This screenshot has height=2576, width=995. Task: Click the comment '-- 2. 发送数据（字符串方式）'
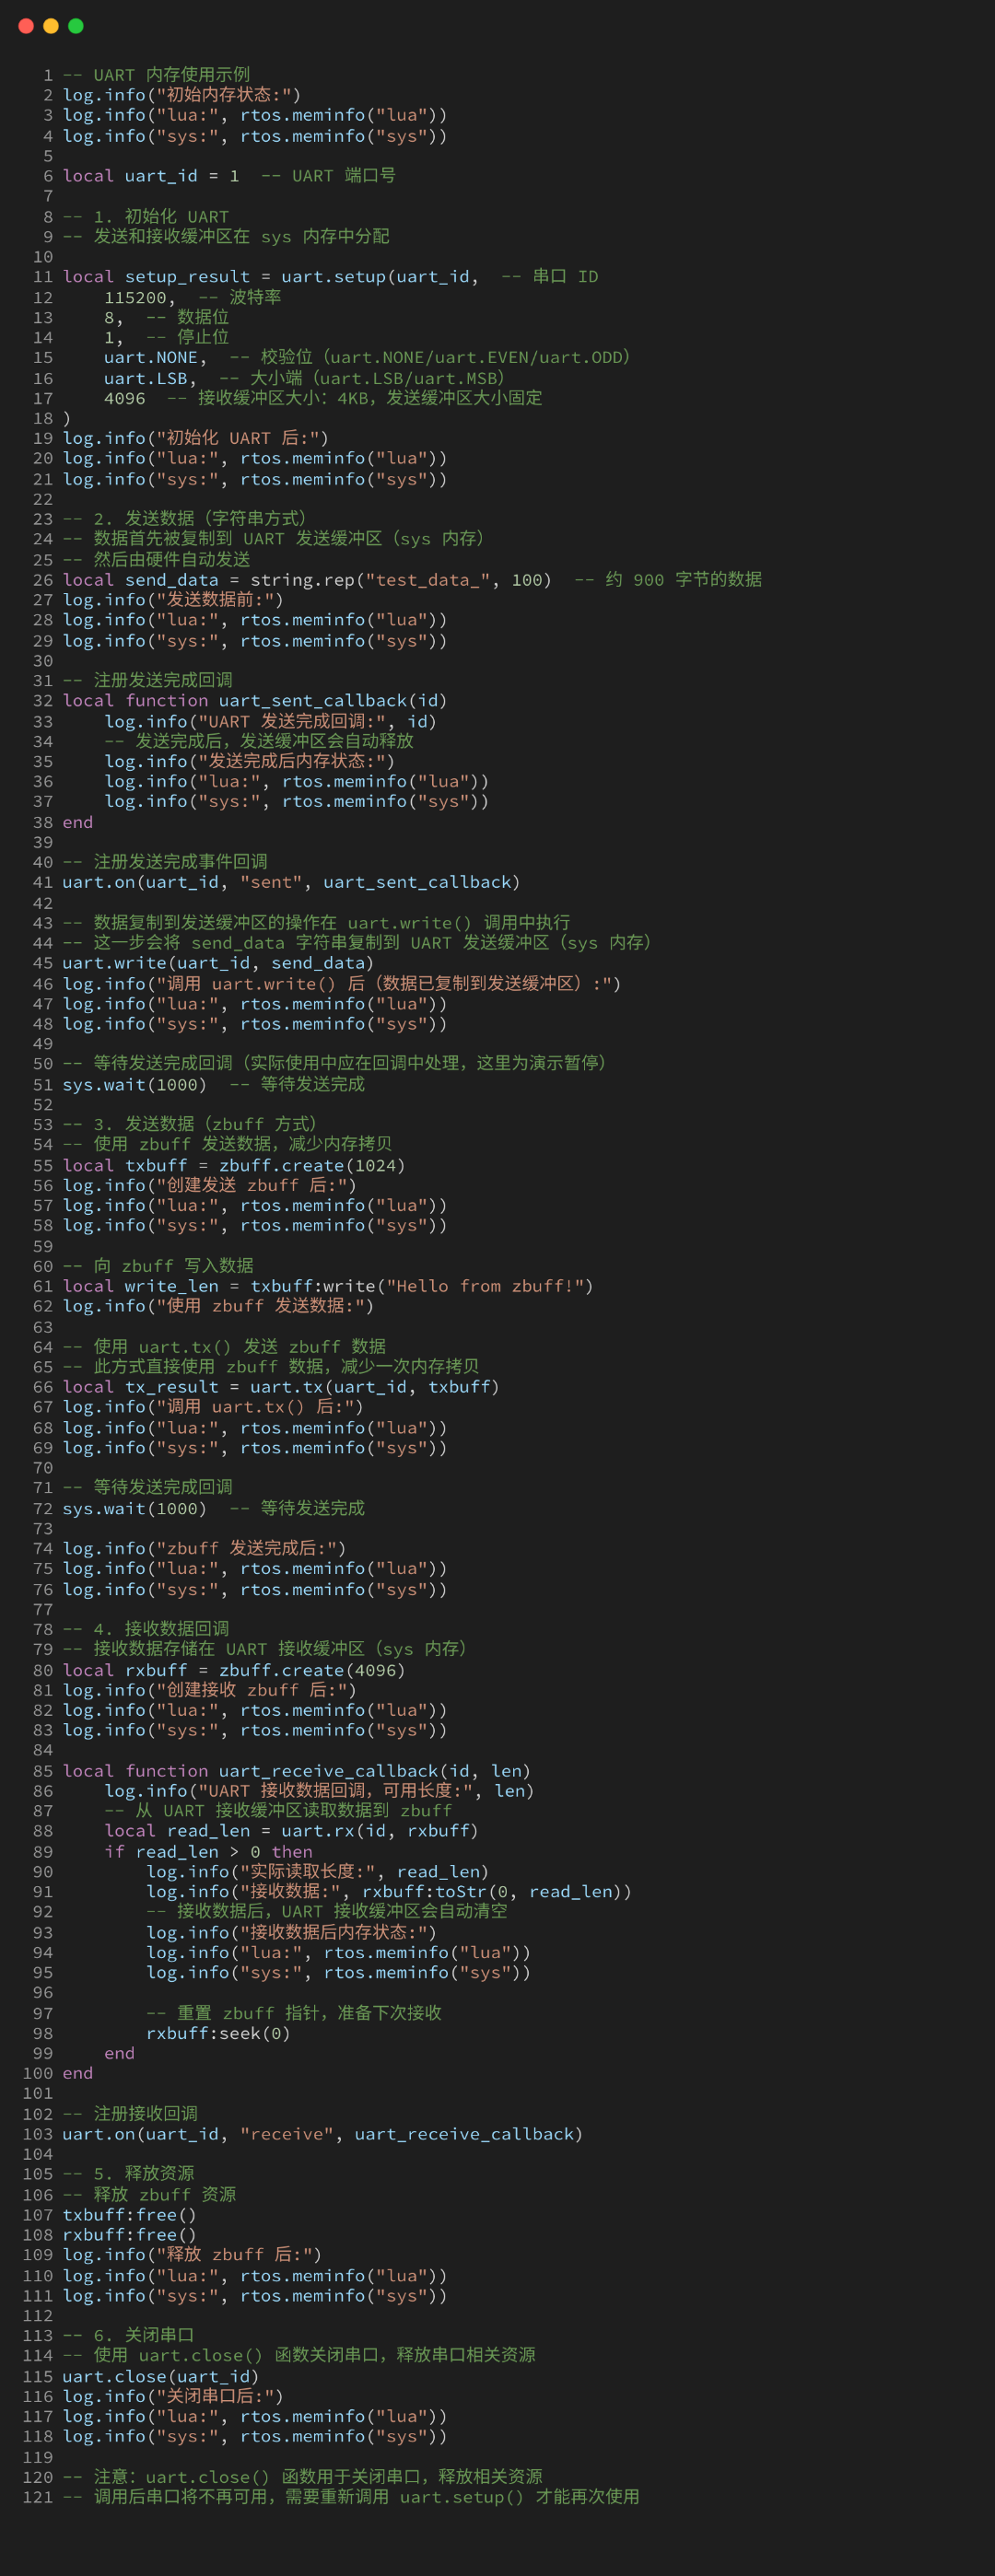pos(185,518)
